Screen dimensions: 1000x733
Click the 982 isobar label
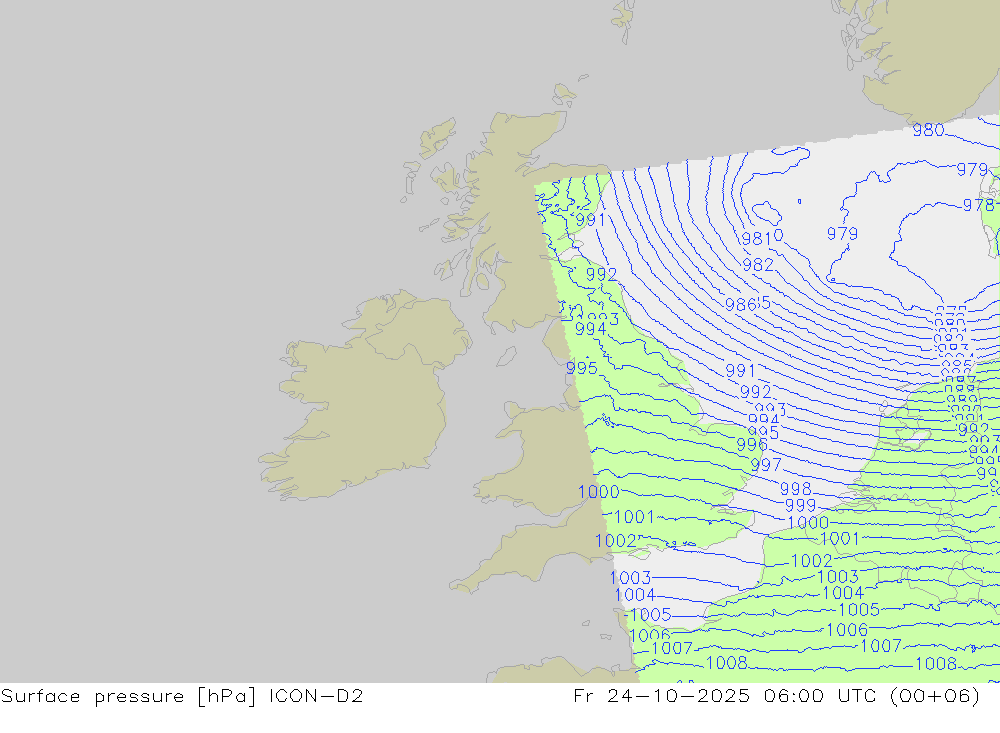click(x=758, y=265)
